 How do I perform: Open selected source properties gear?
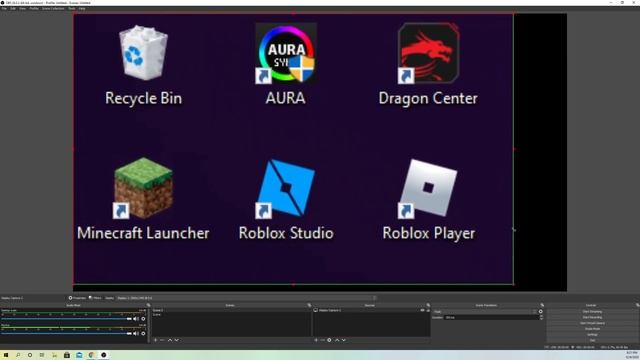(329, 340)
